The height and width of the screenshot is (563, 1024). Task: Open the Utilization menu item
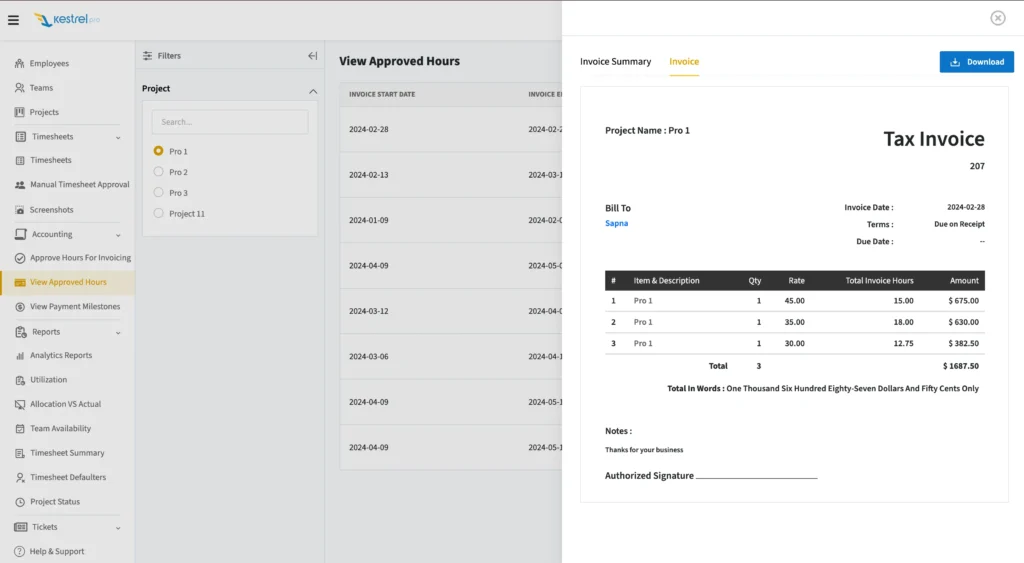coord(48,379)
